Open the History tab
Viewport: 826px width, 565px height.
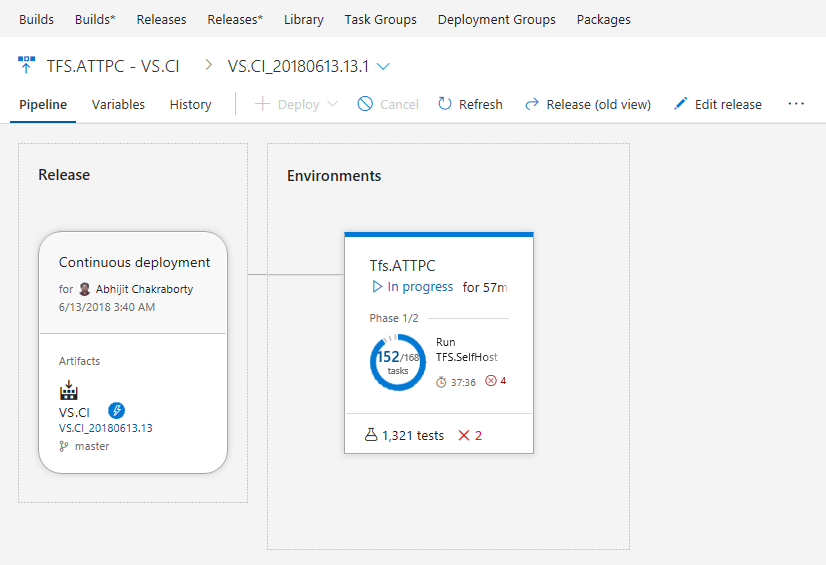point(190,104)
